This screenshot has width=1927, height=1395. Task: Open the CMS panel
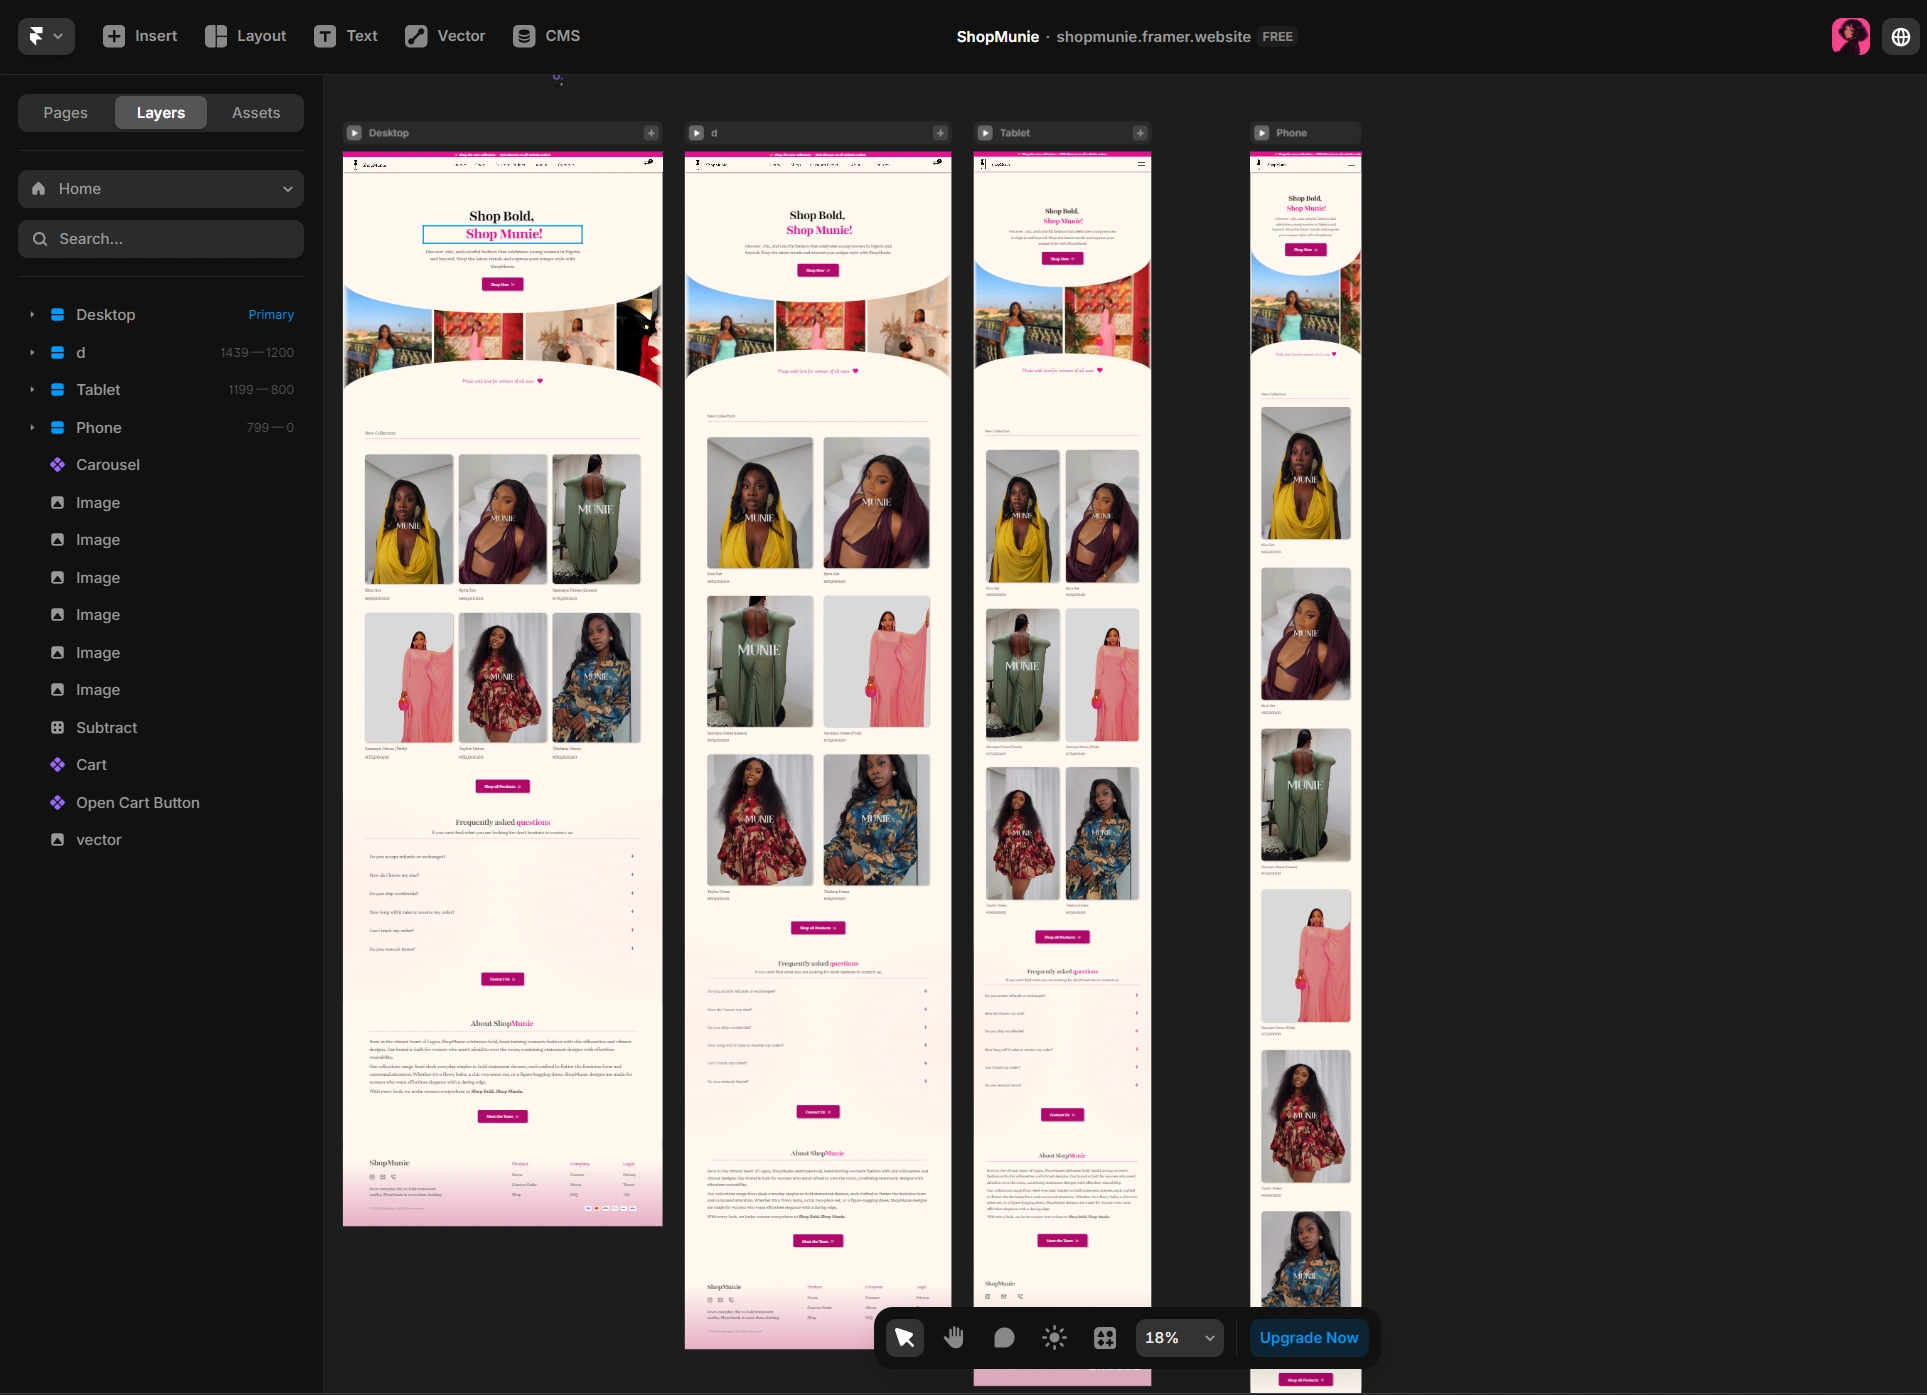click(546, 35)
